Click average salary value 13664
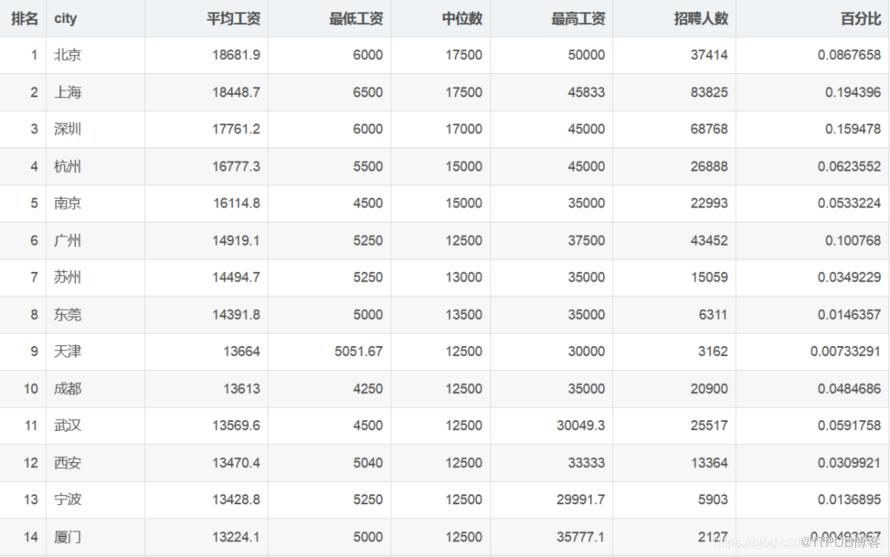 click(242, 351)
